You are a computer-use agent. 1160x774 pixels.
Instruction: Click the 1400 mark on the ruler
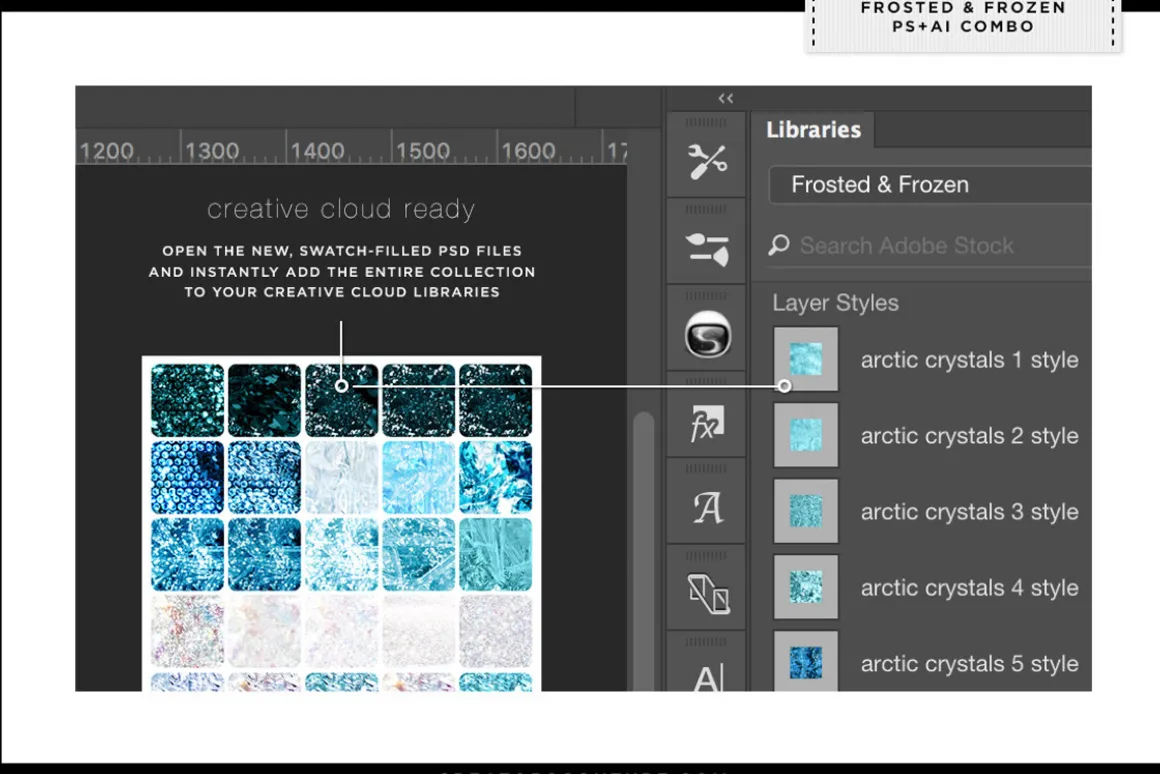[317, 151]
